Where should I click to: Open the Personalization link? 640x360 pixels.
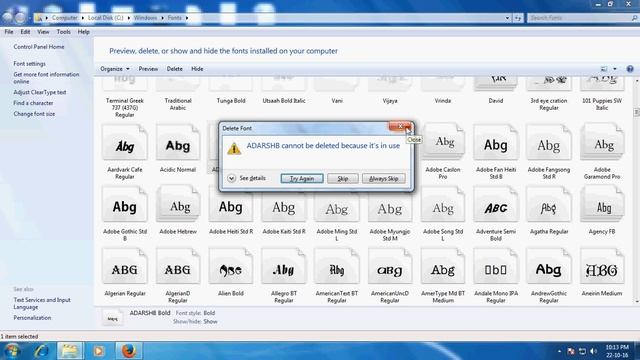[x=32, y=318]
